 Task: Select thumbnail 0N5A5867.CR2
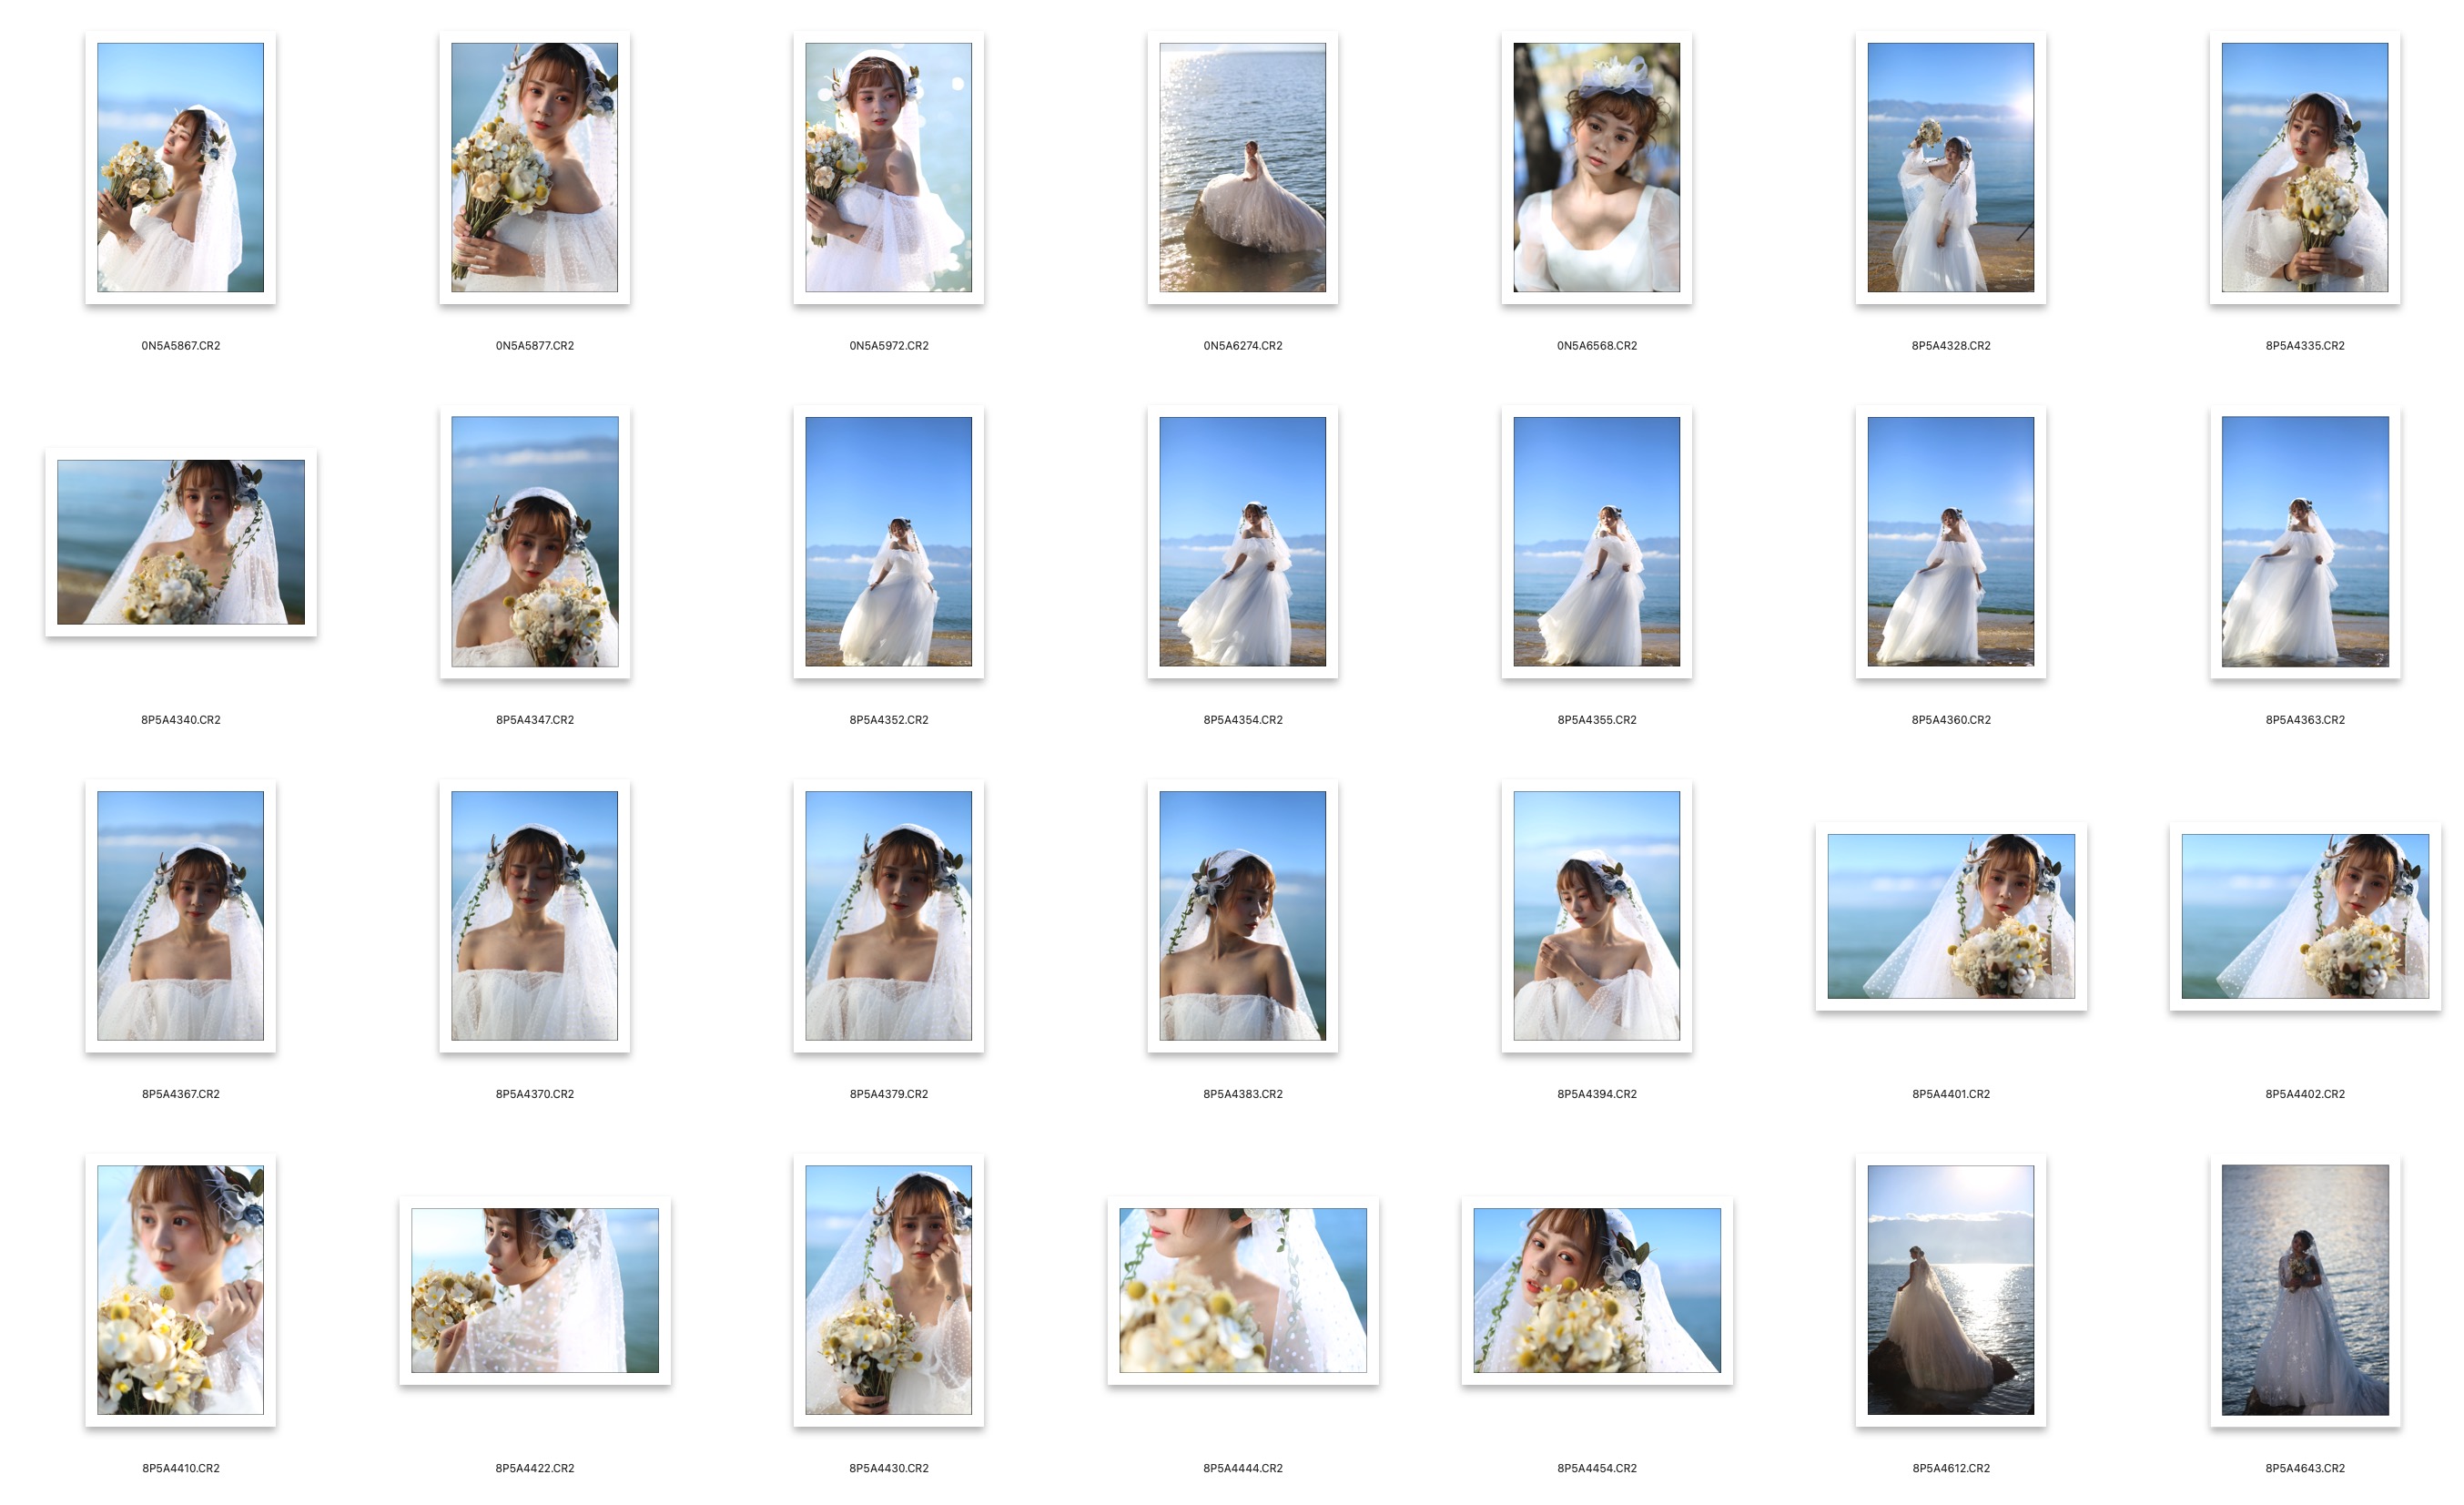pyautogui.click(x=180, y=167)
